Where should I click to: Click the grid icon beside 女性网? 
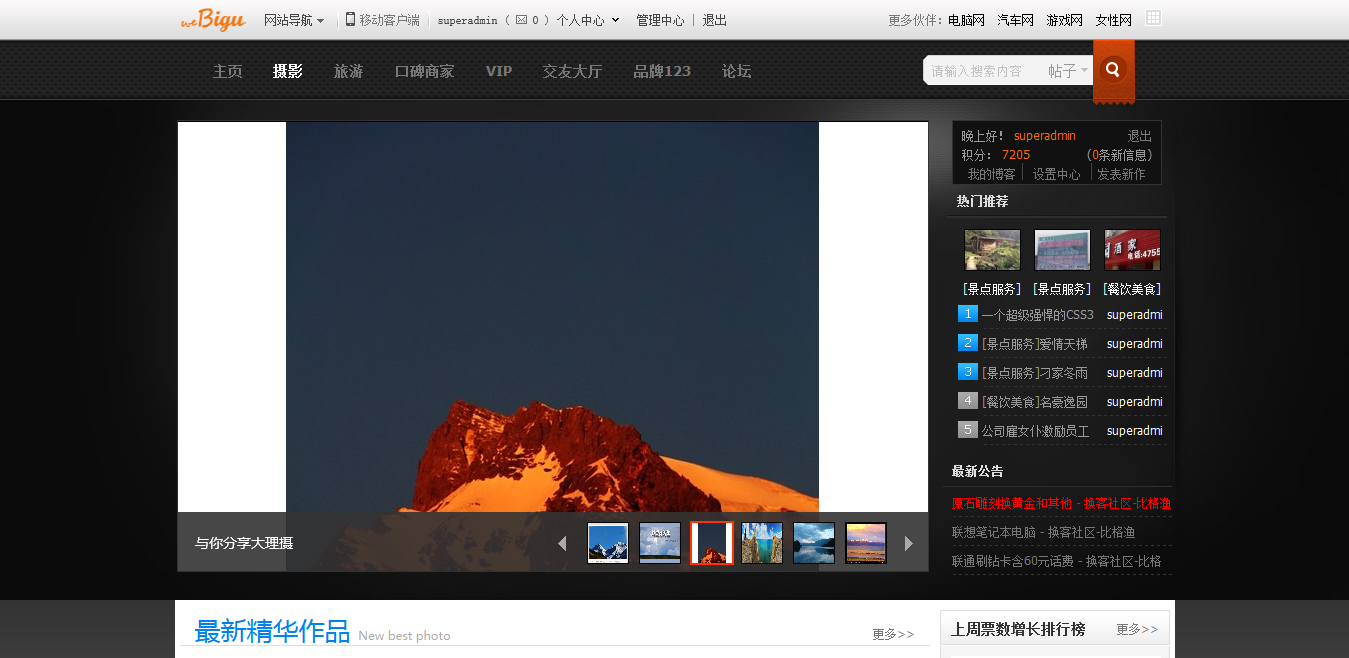pyautogui.click(x=1153, y=18)
